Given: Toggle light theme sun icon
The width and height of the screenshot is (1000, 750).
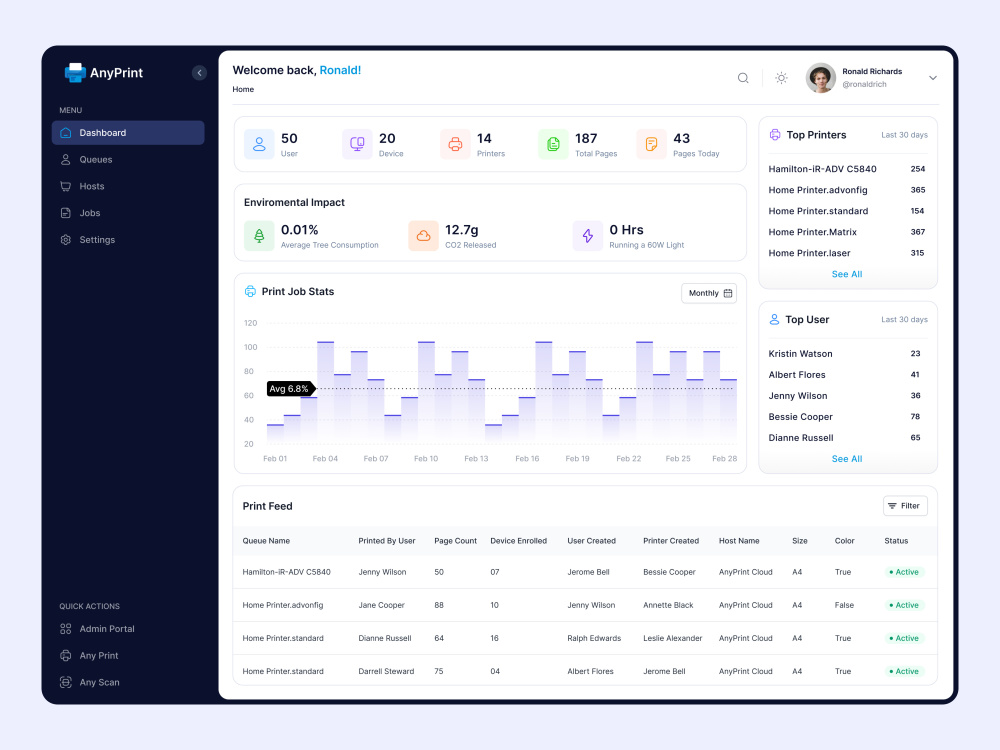Looking at the screenshot, I should coord(781,78).
